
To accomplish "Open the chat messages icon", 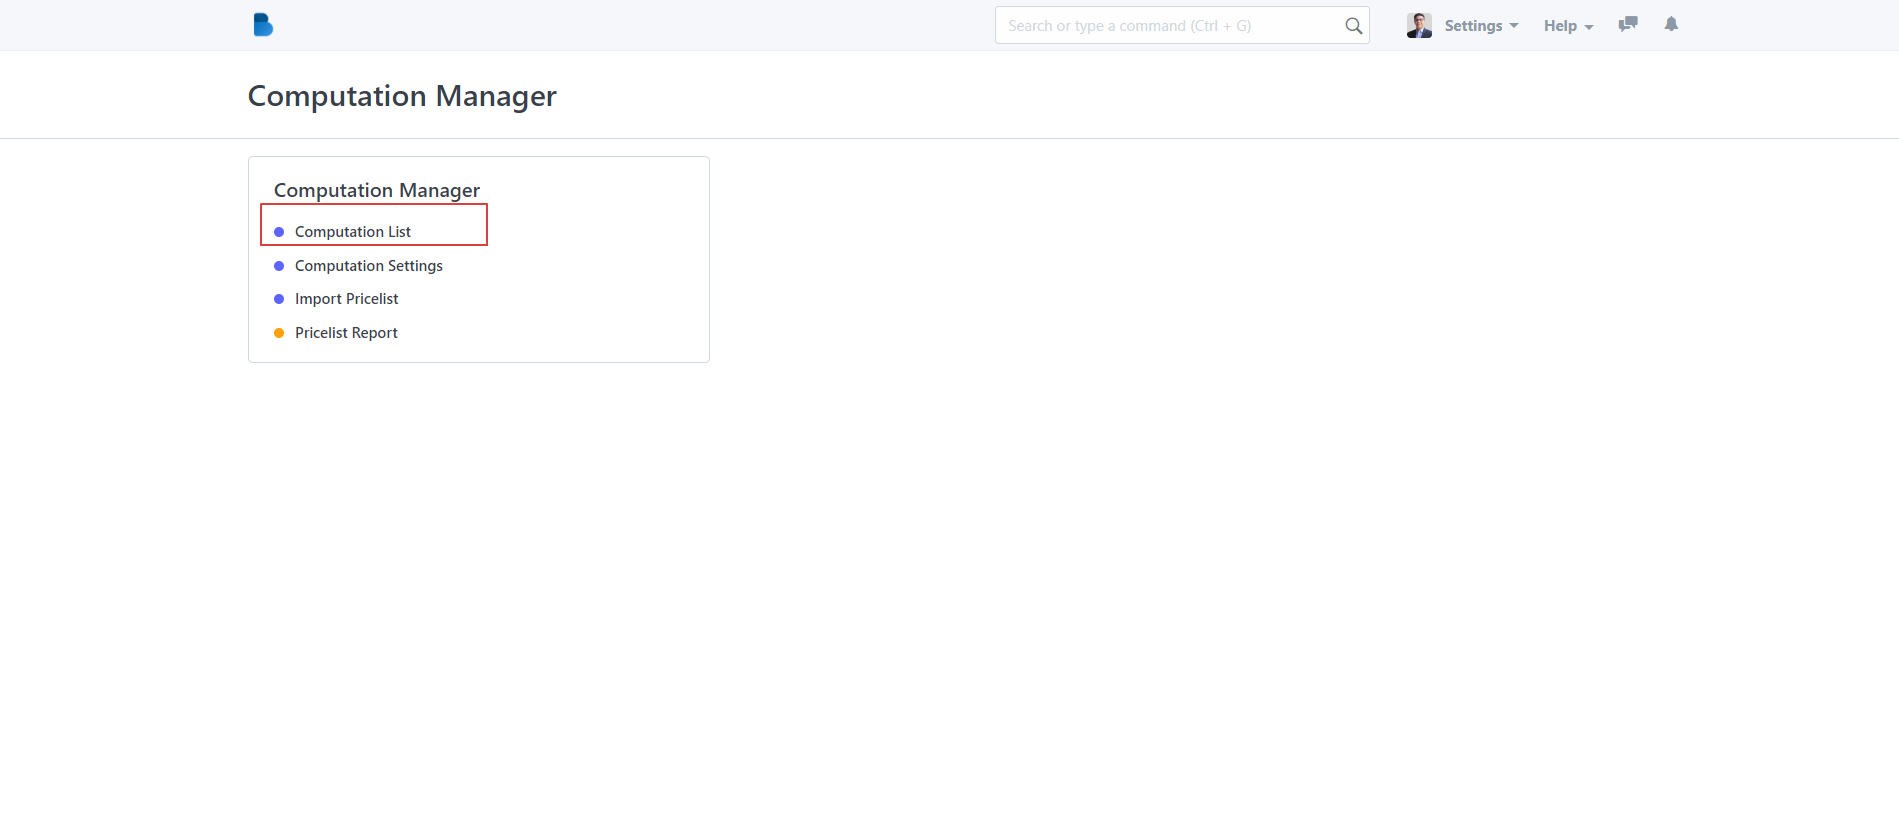I will click(1628, 24).
